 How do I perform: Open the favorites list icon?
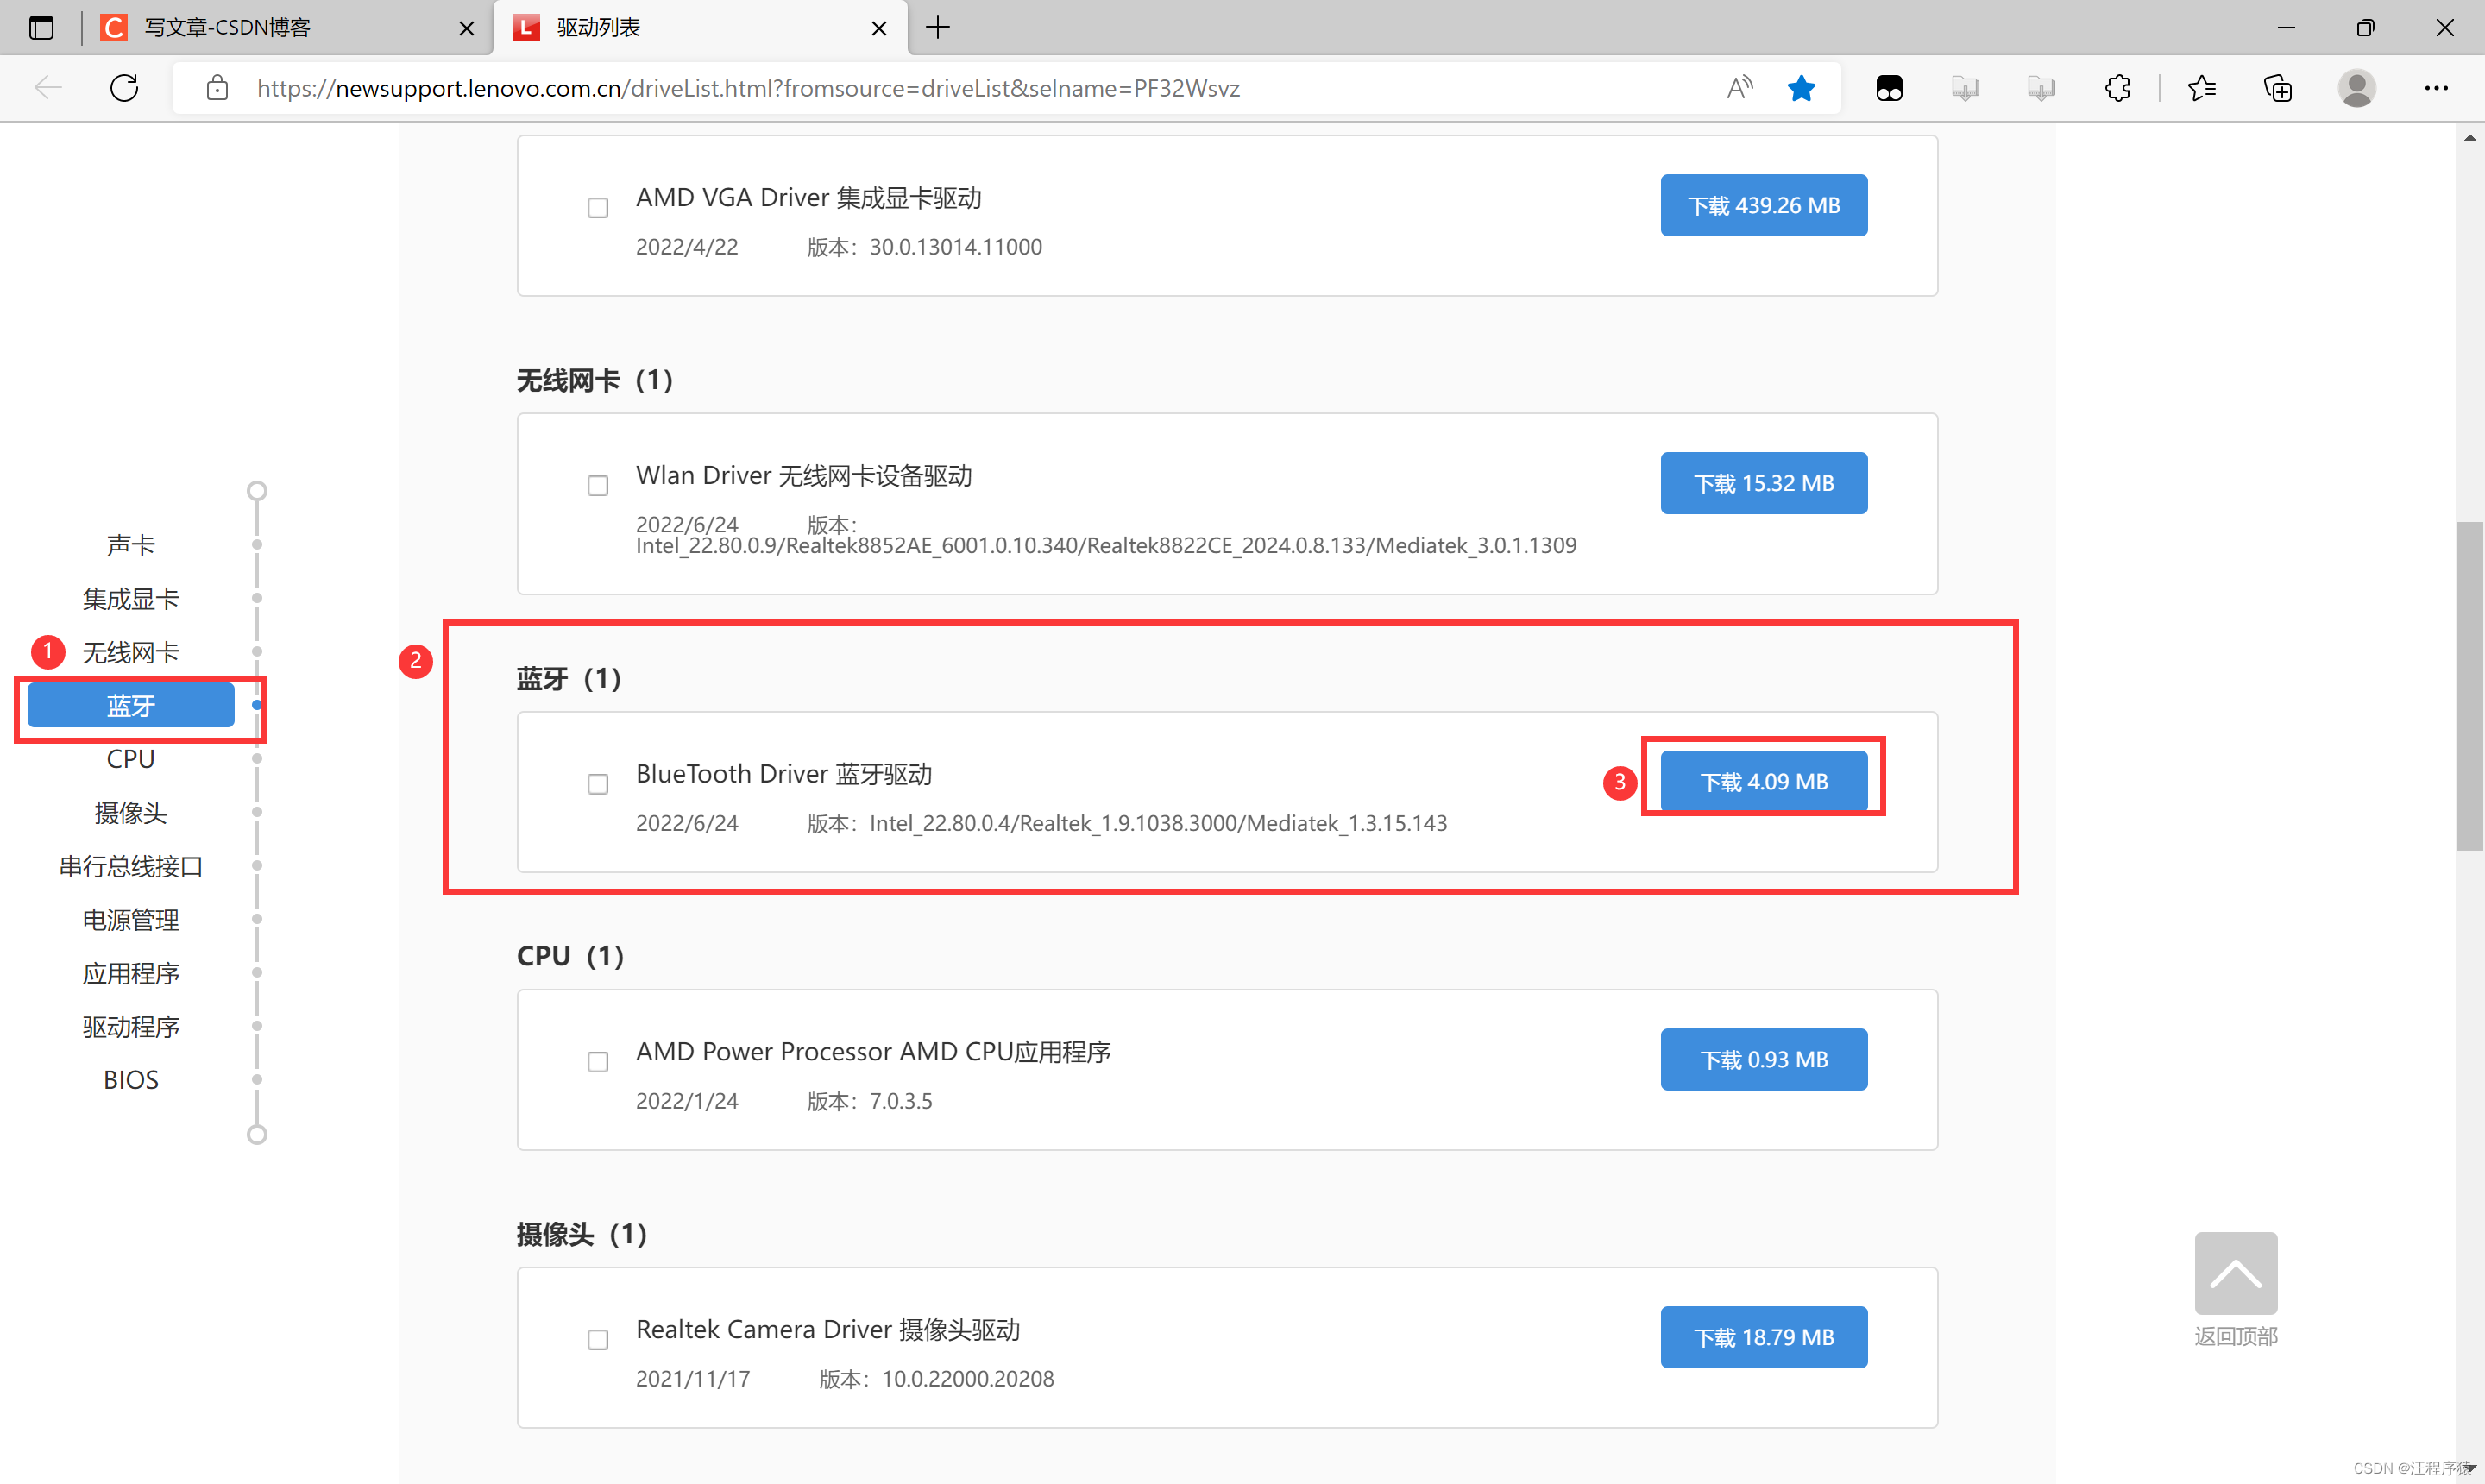point(2201,88)
